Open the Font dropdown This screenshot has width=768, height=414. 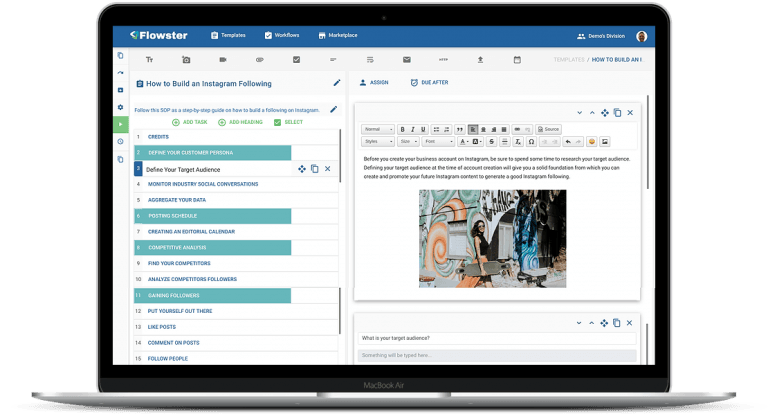[438, 142]
